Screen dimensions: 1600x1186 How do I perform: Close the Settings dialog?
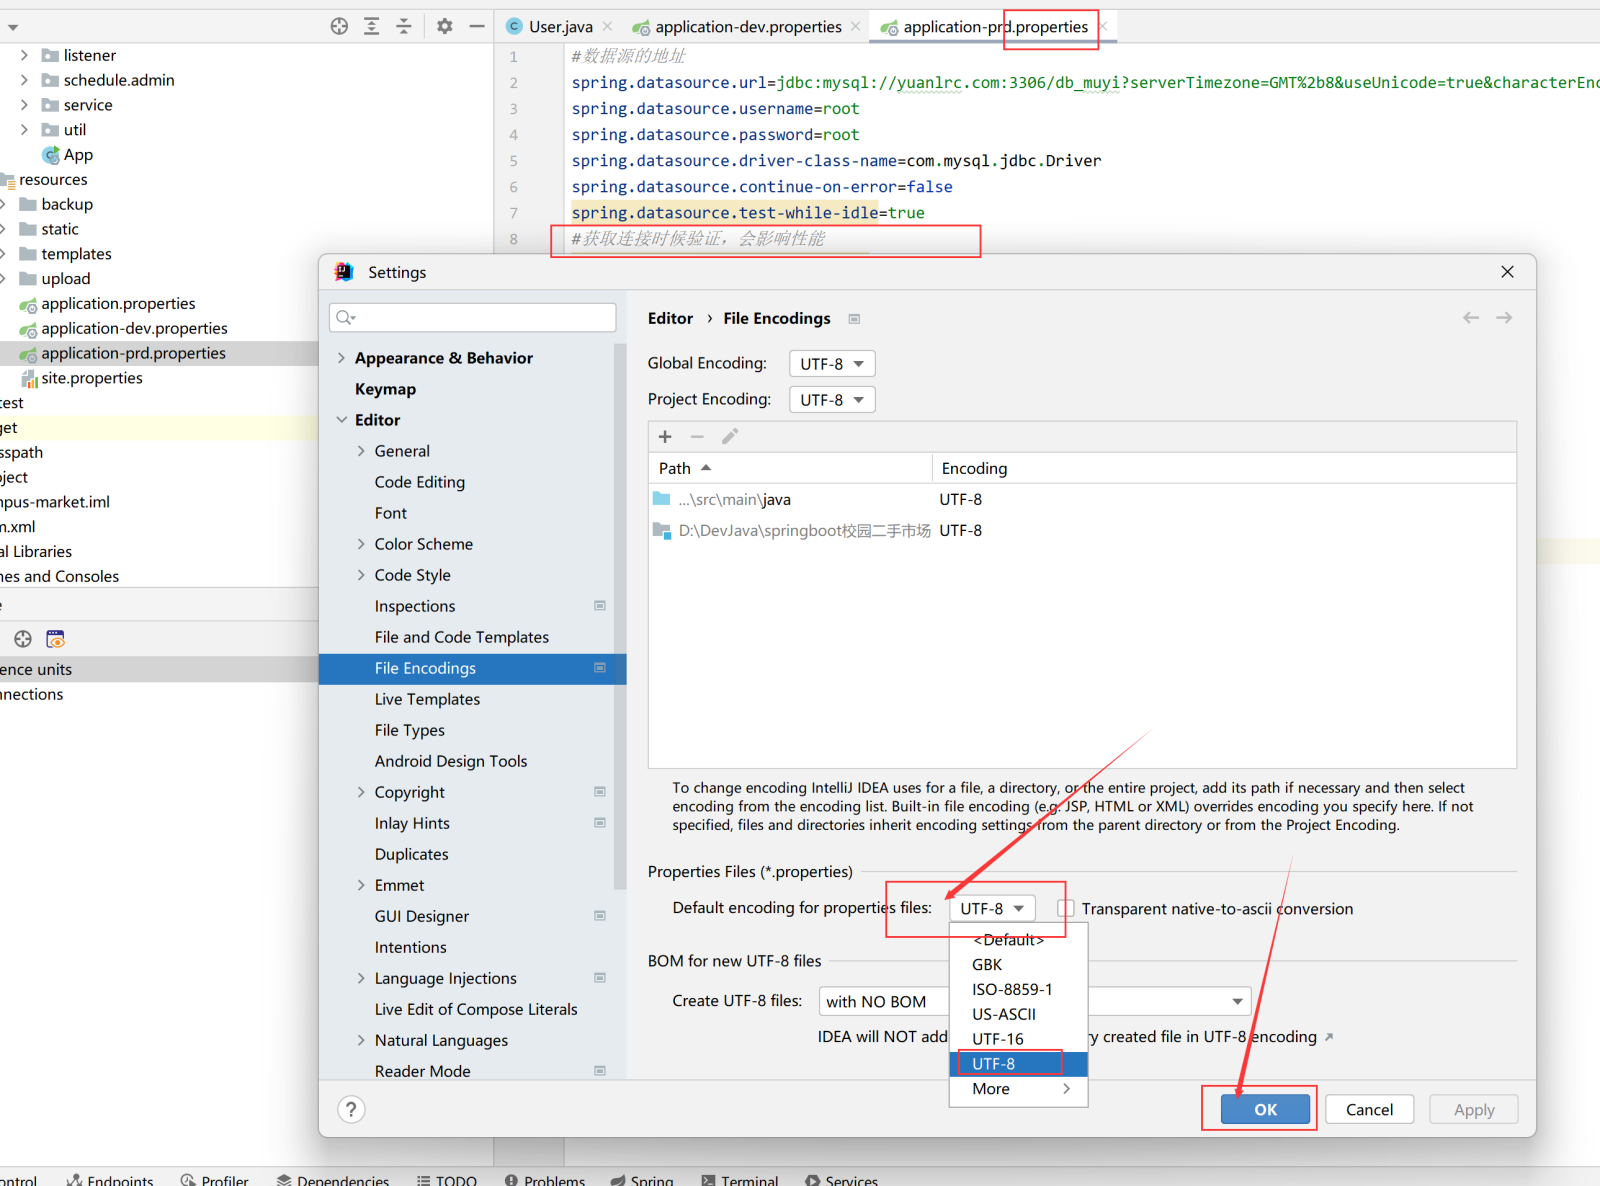1507,272
